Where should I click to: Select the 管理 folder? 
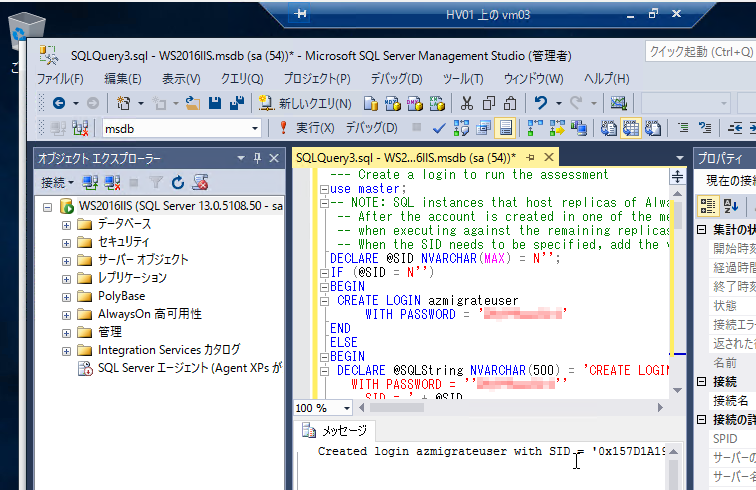110,332
